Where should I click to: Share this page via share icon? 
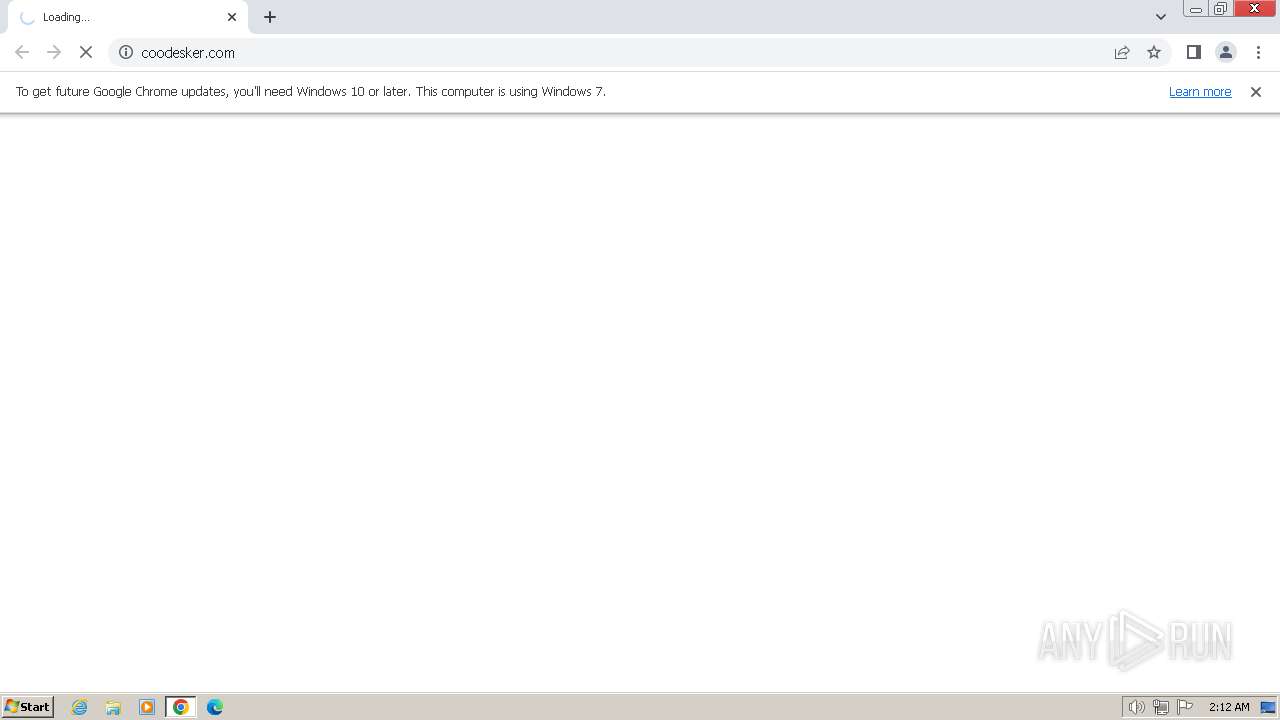point(1122,52)
